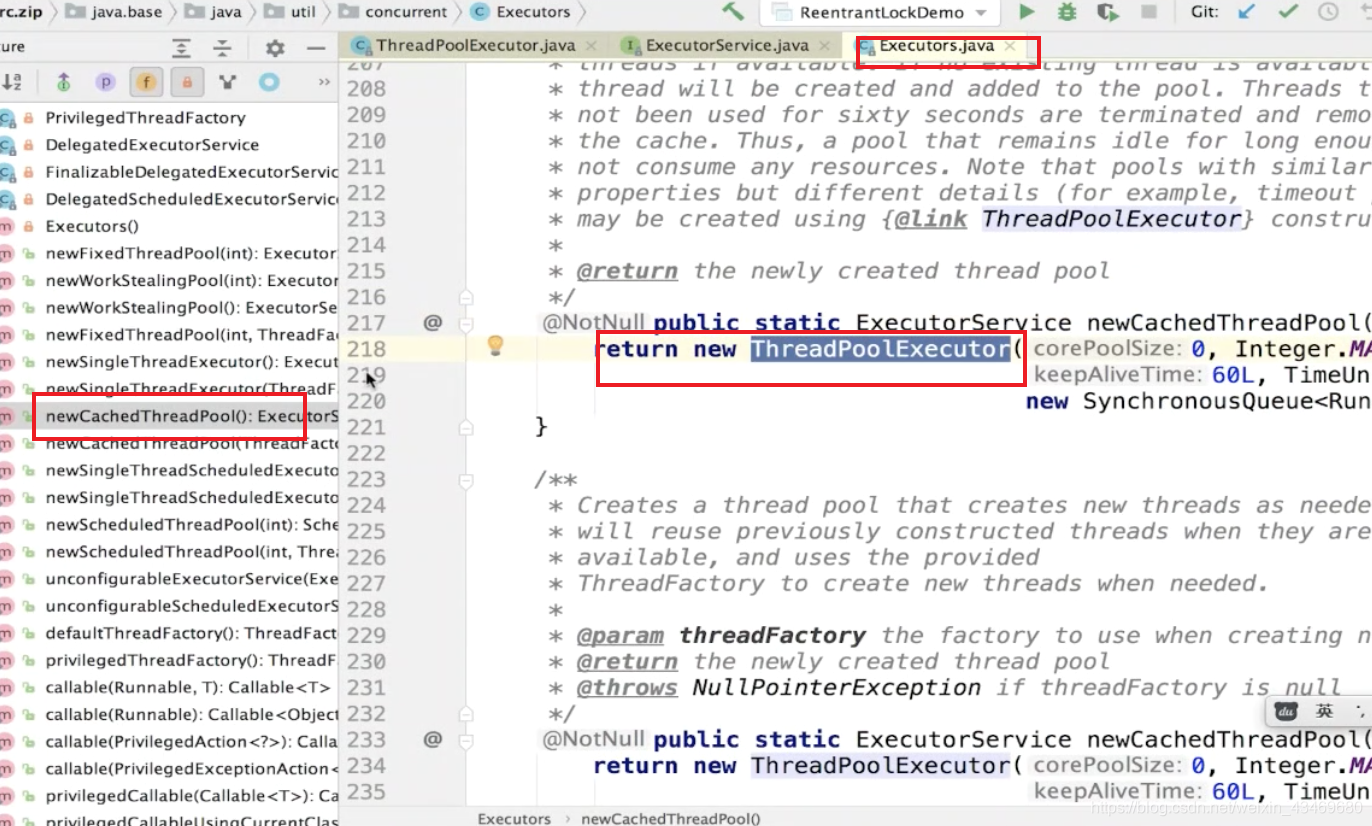Click the lightbulb intention icon on line 218
Viewport: 1372px width, 826px height.
click(495, 347)
